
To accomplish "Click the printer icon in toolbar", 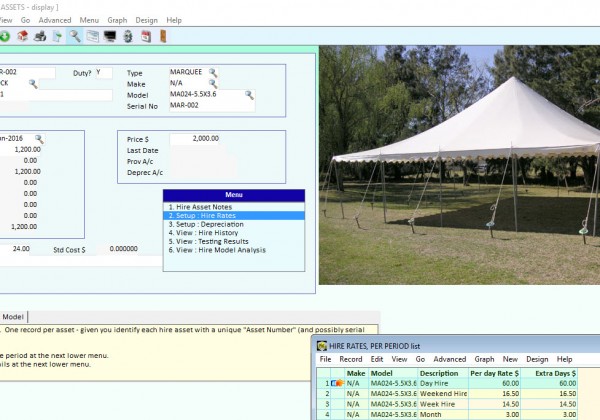I will click(40, 36).
